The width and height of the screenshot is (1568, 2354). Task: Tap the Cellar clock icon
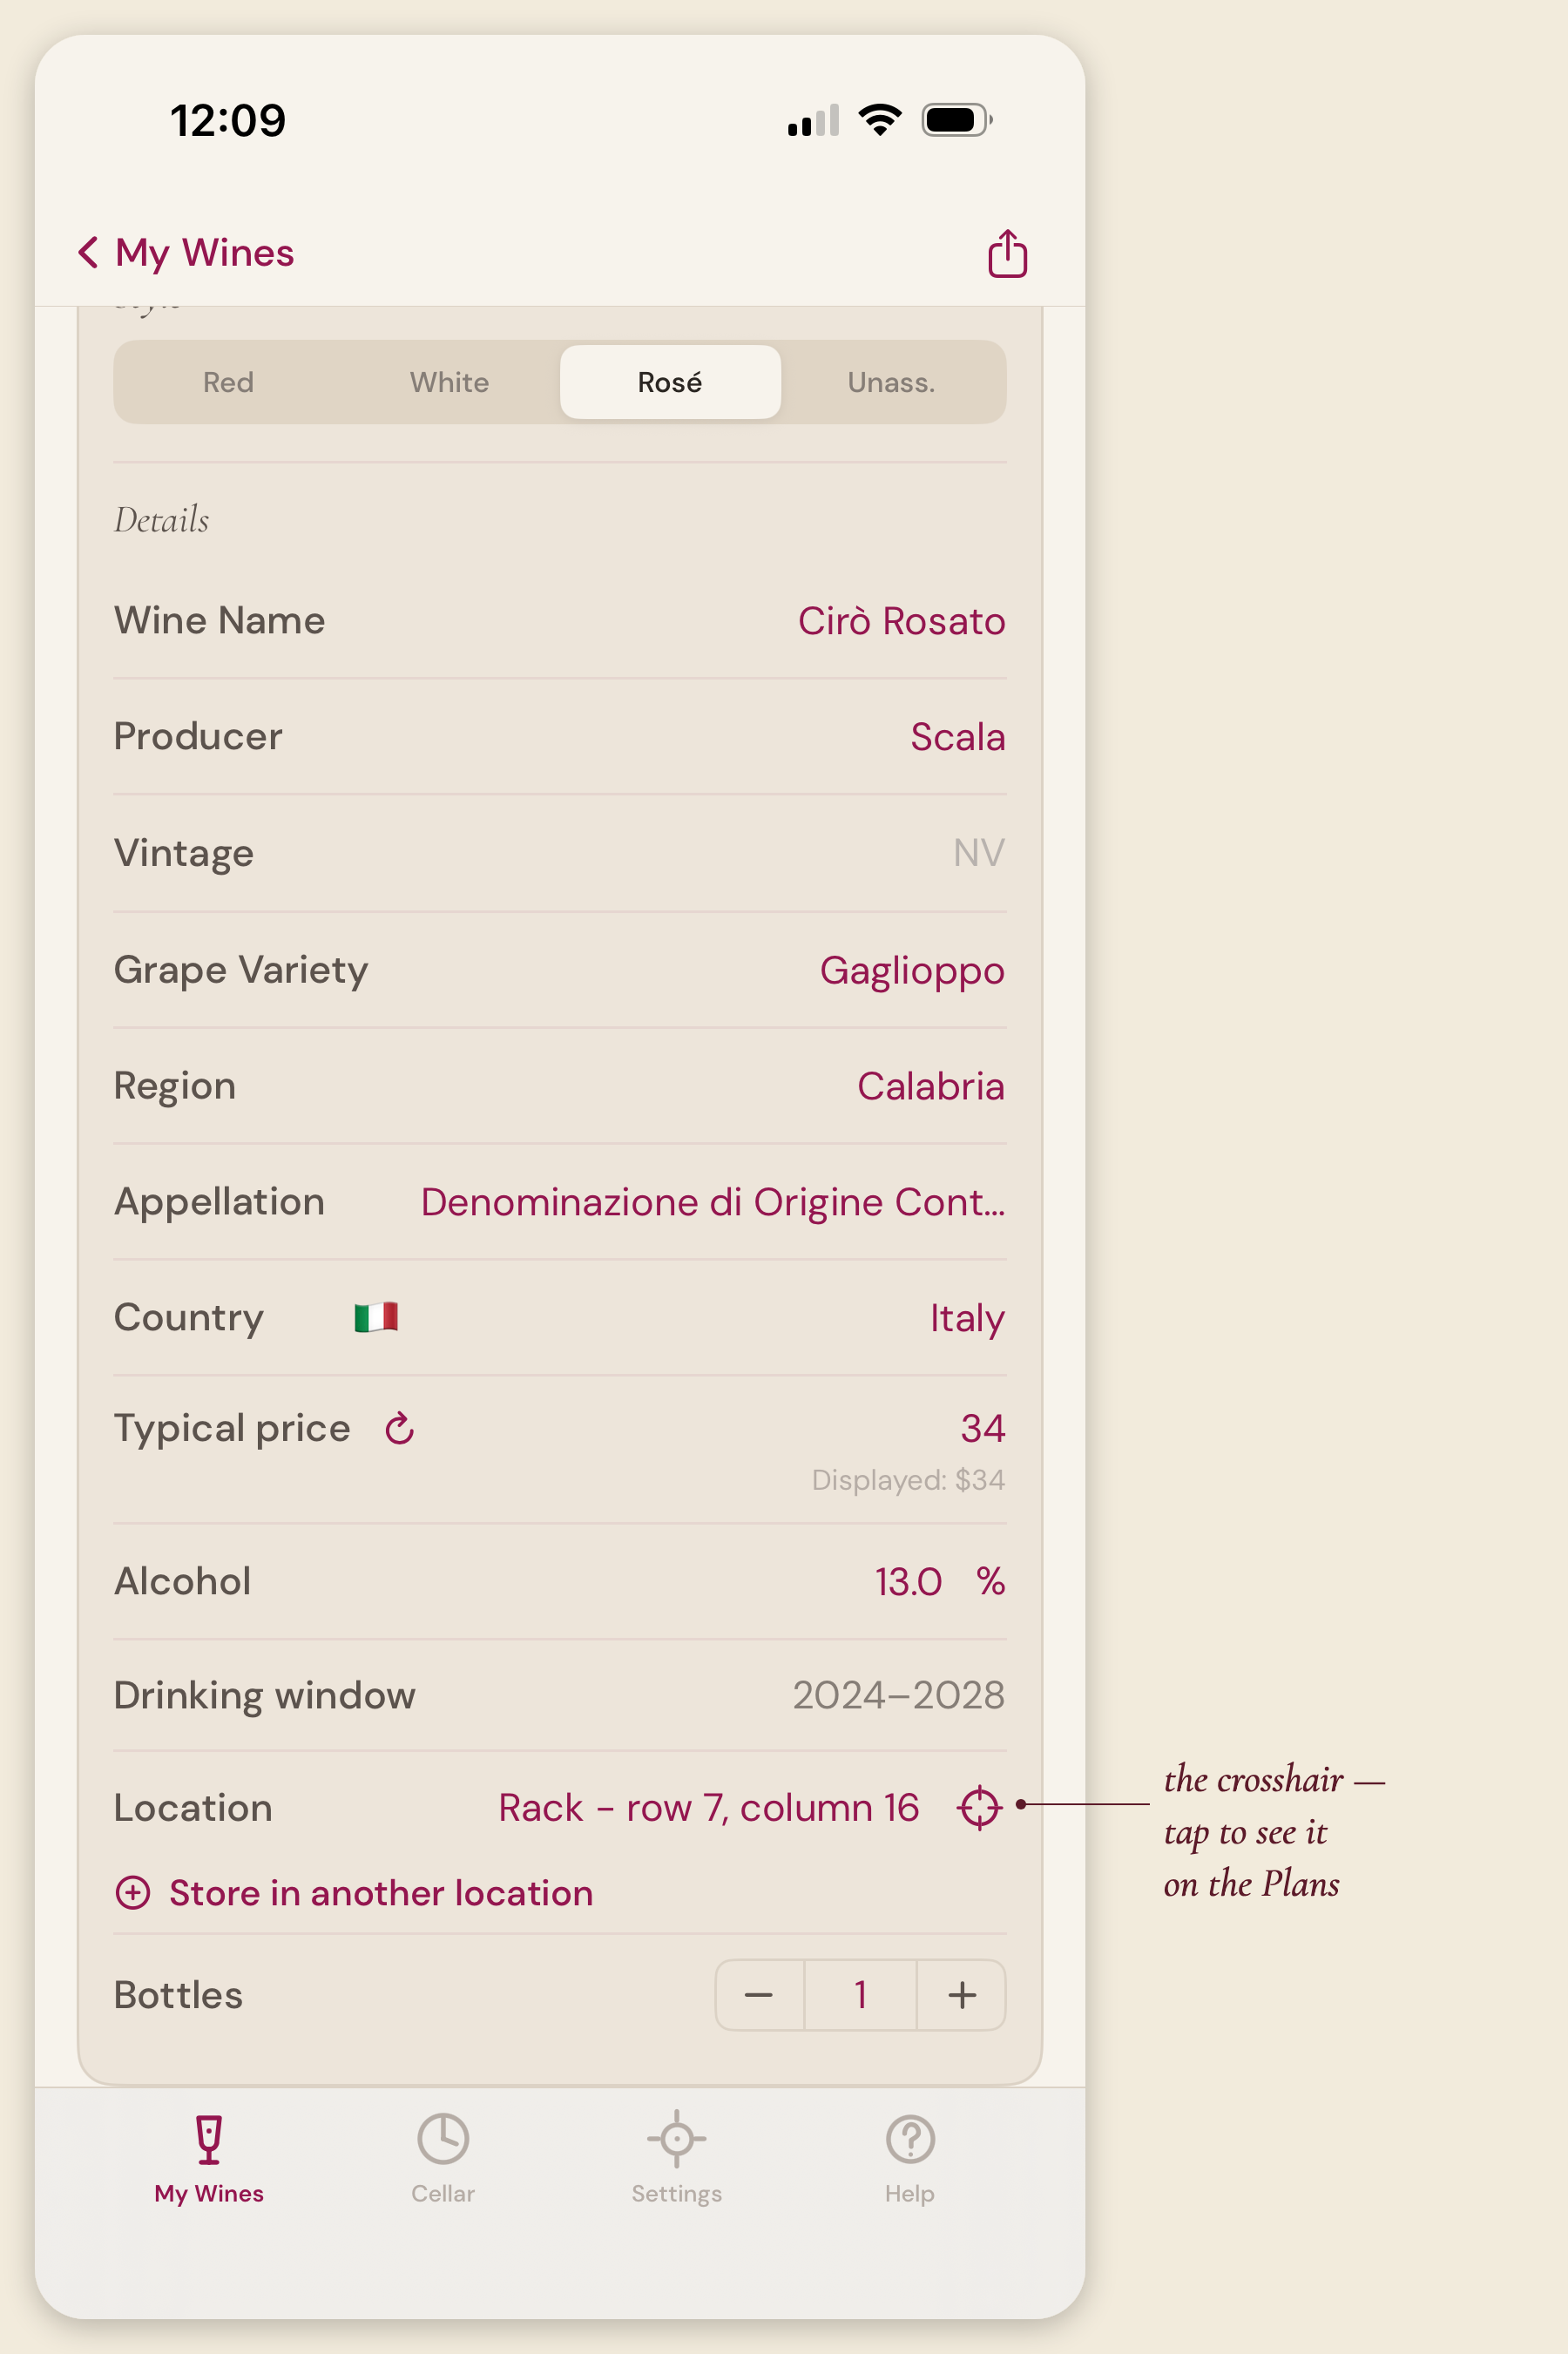[x=443, y=2139]
